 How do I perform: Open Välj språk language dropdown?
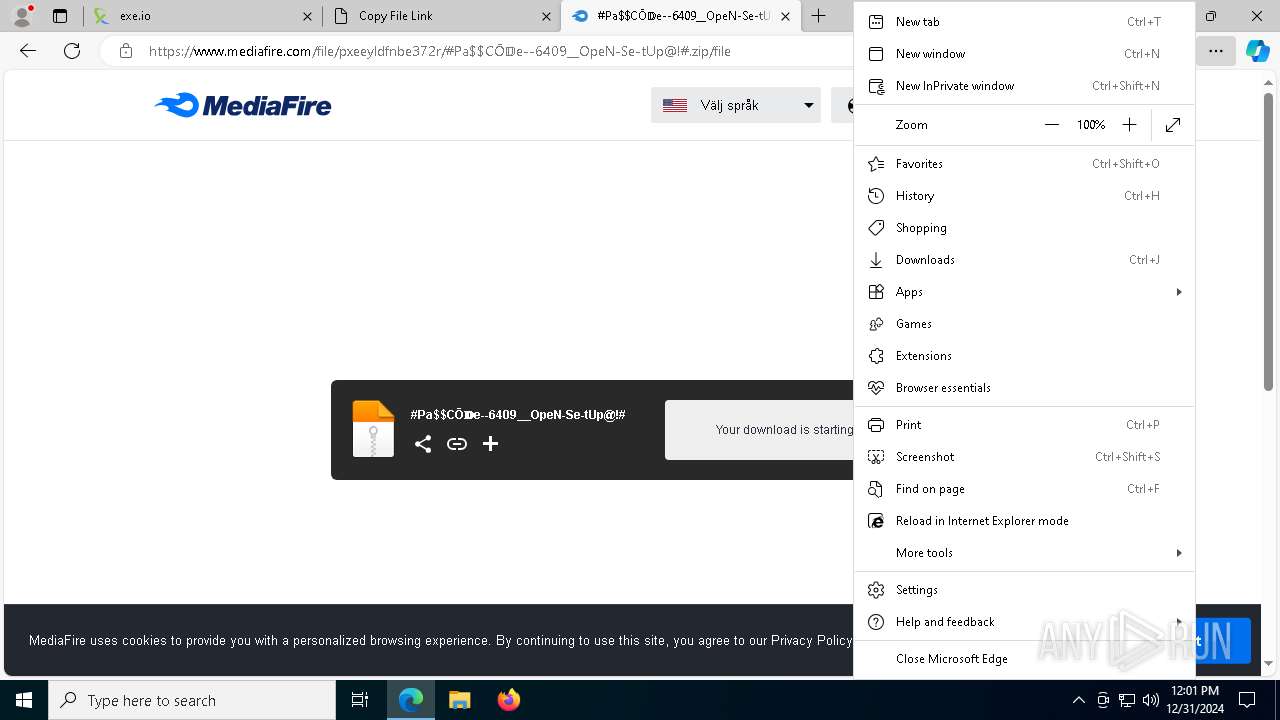[x=736, y=105]
